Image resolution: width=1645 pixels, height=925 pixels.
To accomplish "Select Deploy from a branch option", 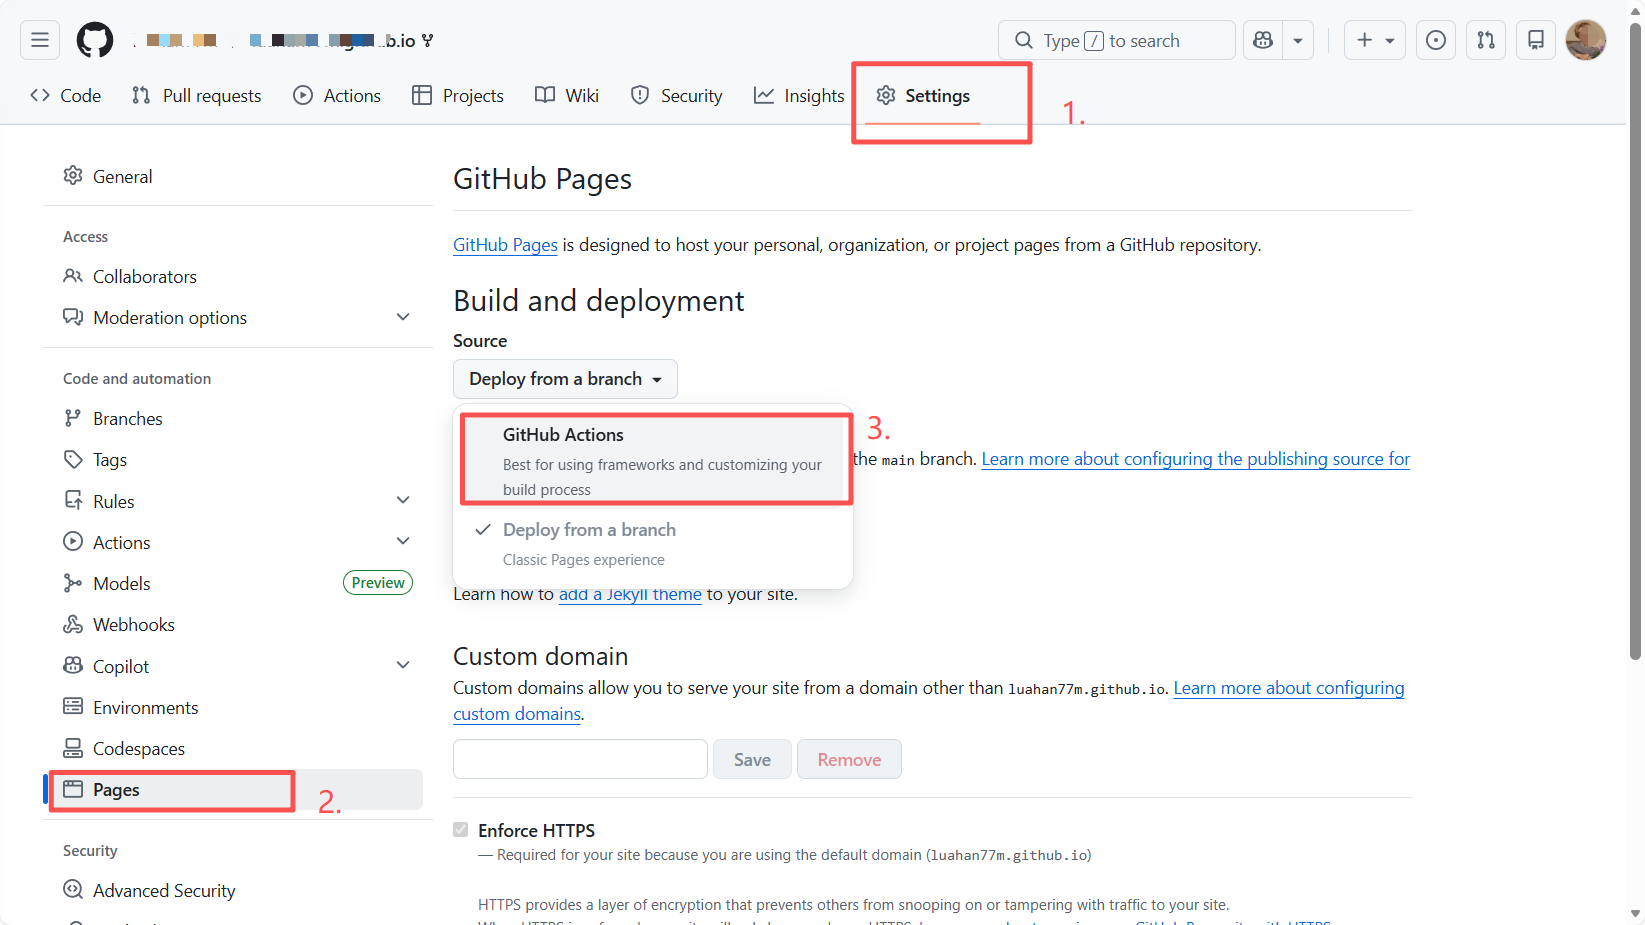I will [x=589, y=530].
